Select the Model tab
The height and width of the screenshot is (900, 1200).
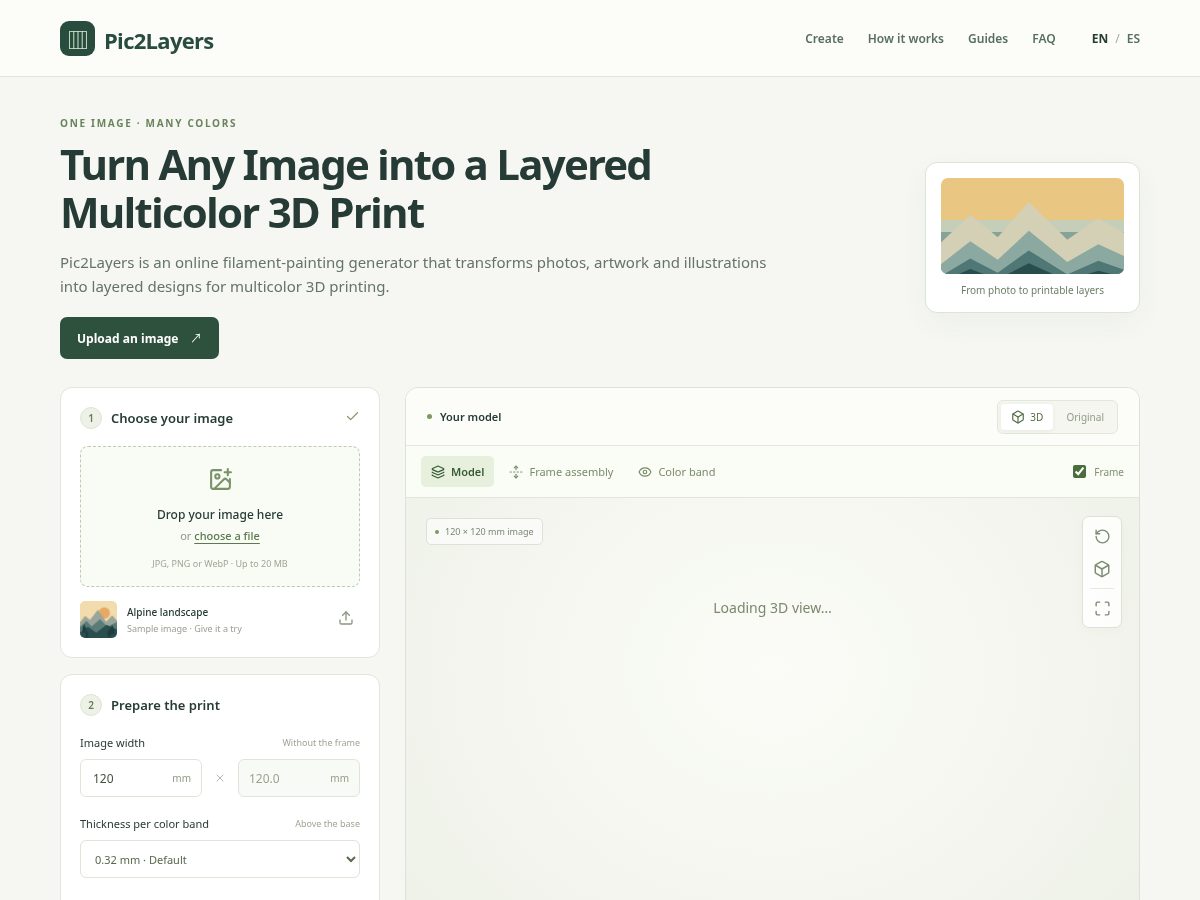coord(457,472)
